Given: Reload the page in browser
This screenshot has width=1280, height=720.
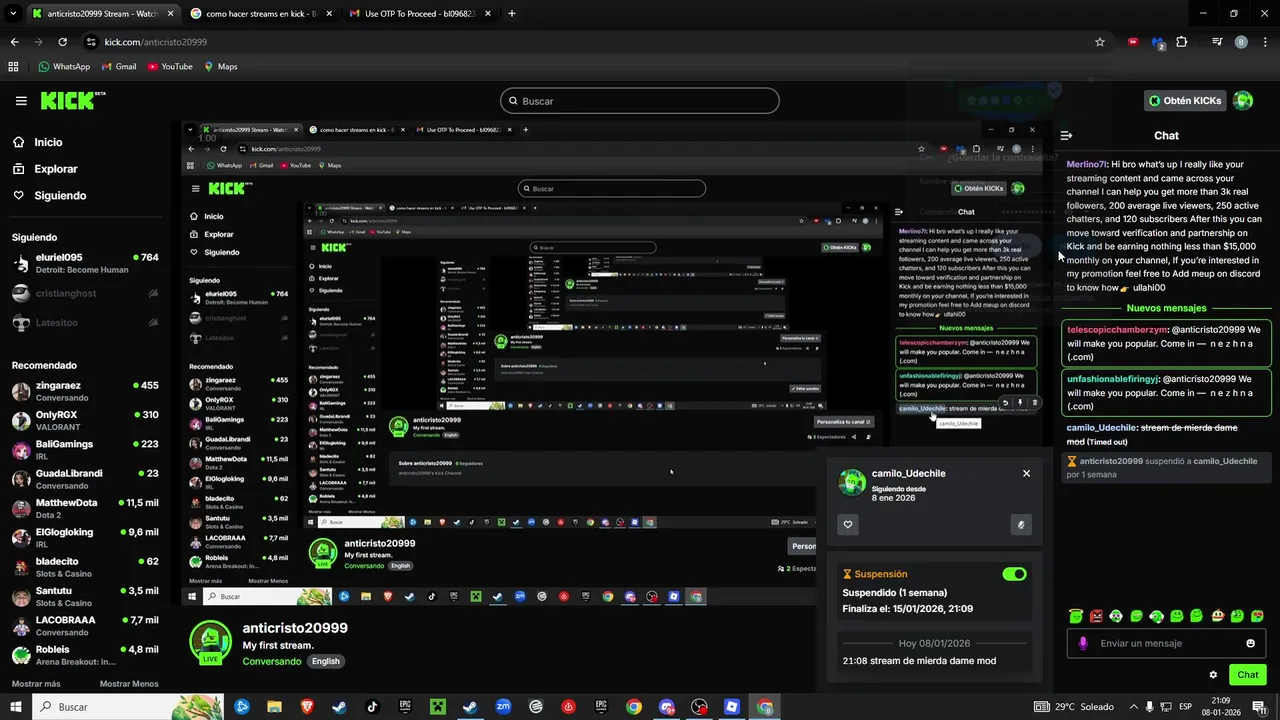Looking at the screenshot, I should (x=62, y=42).
